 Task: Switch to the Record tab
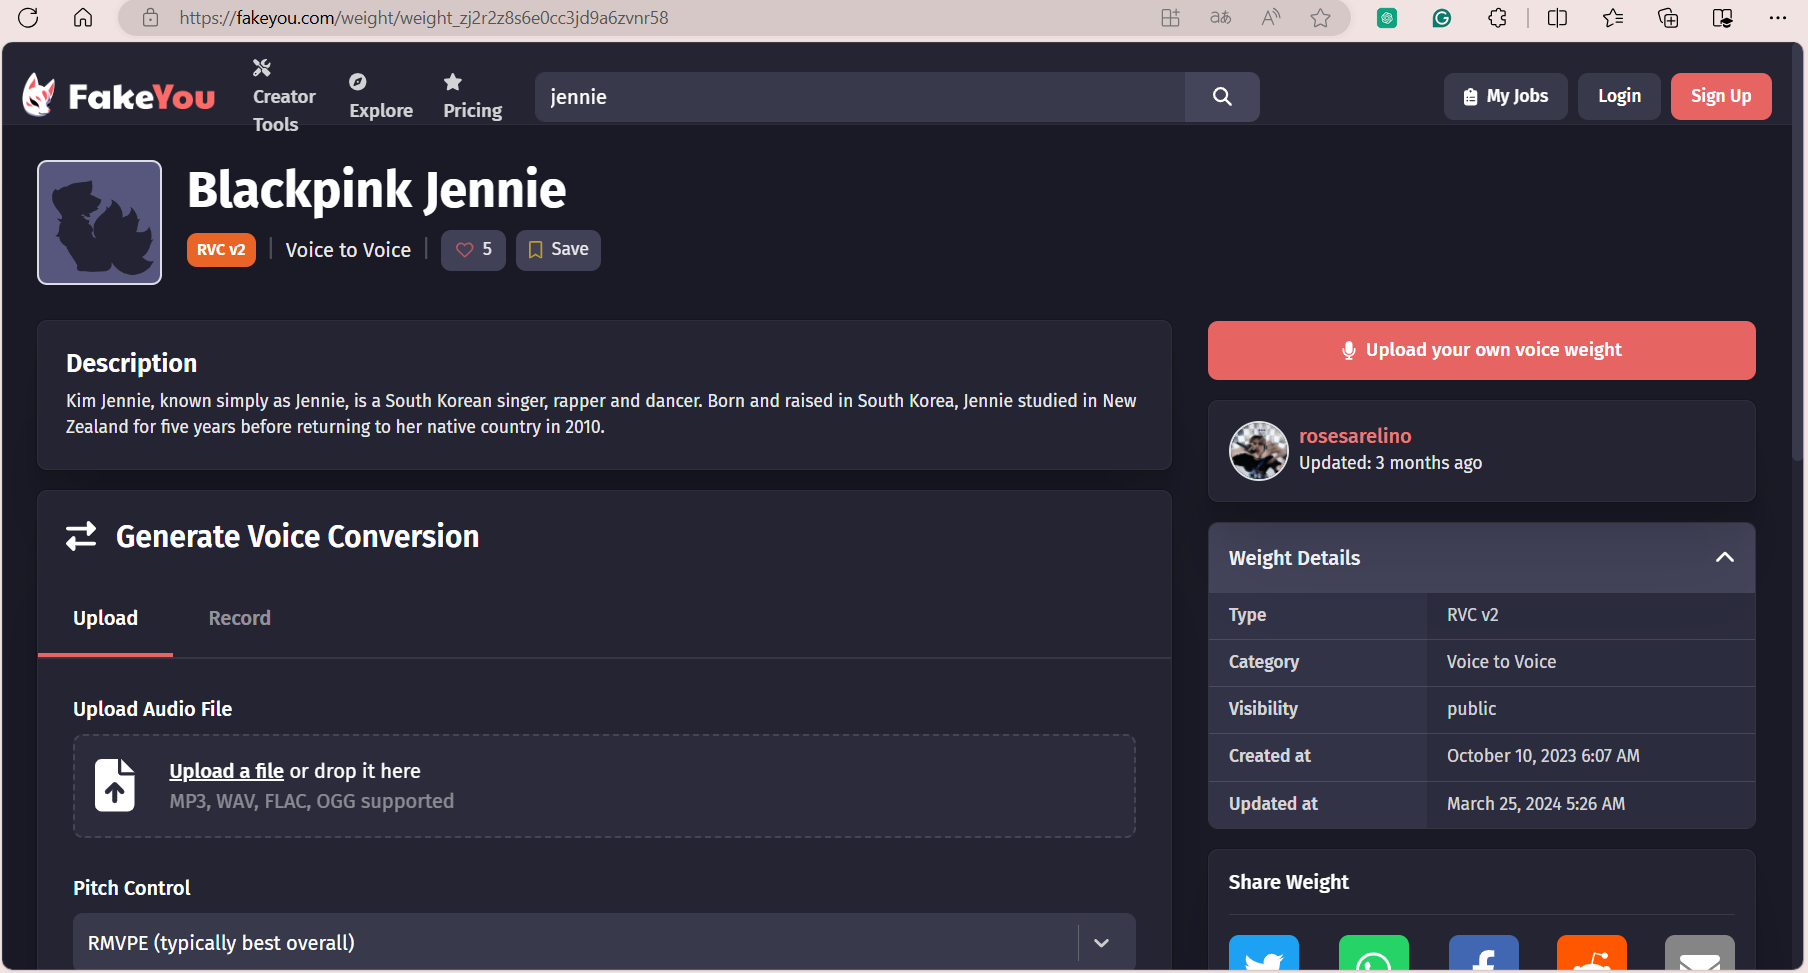pos(240,618)
